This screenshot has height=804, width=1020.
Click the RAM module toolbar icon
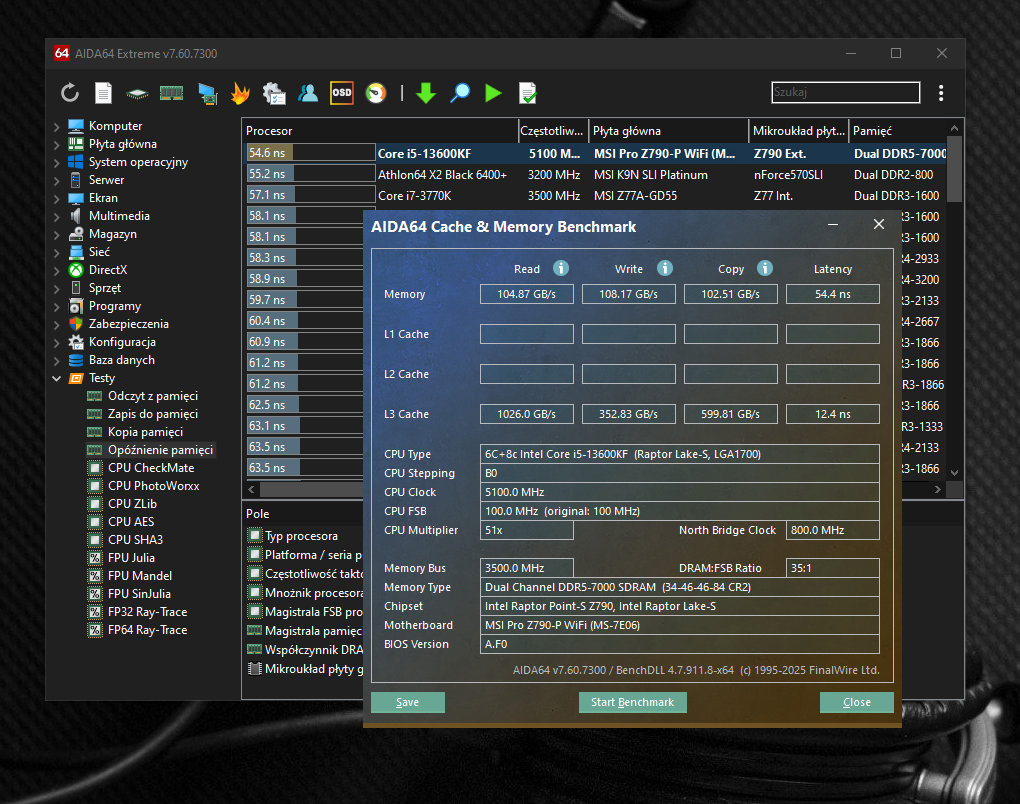pos(171,93)
